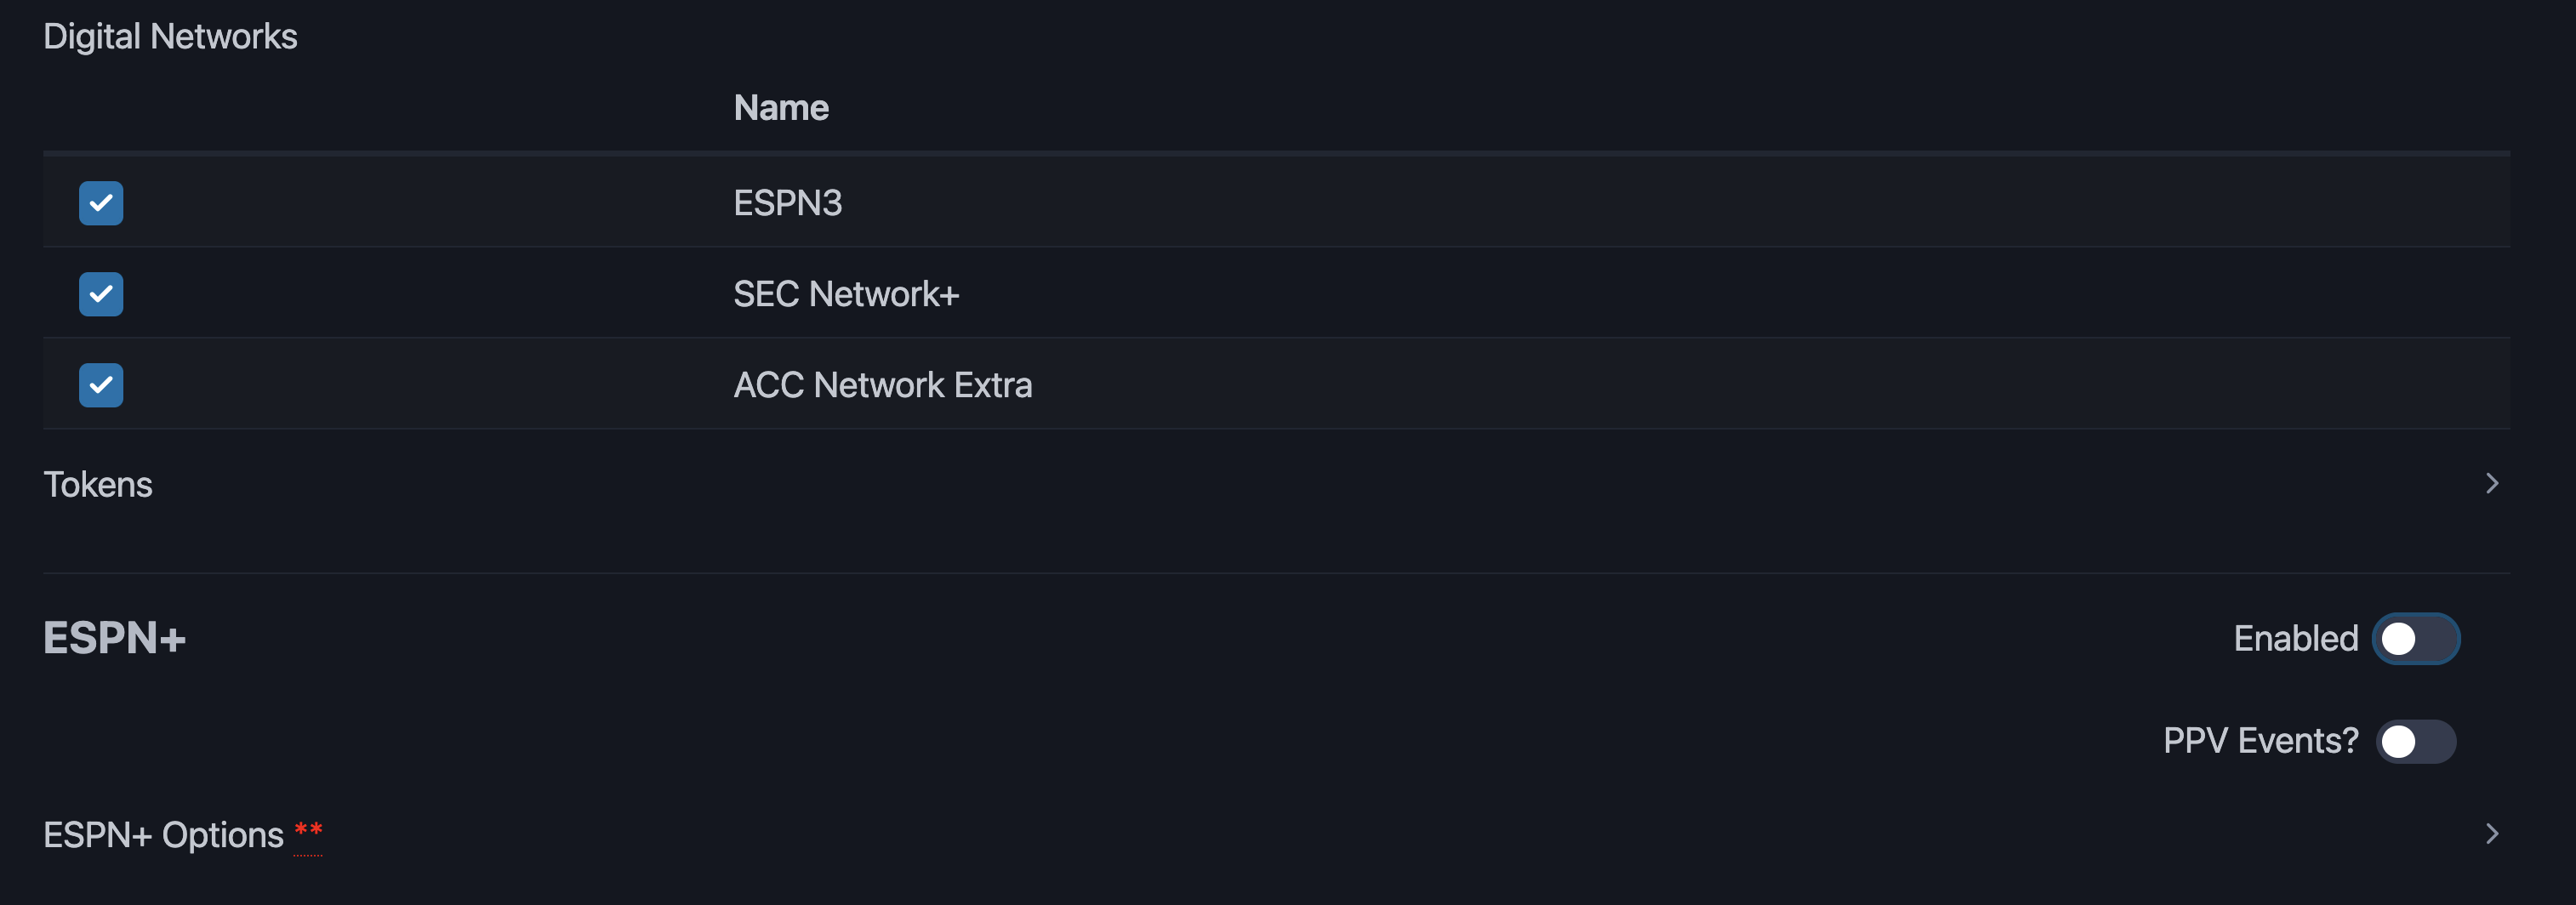Click the ESPN+ section heading
Viewport: 2576px width, 905px height.
(115, 638)
